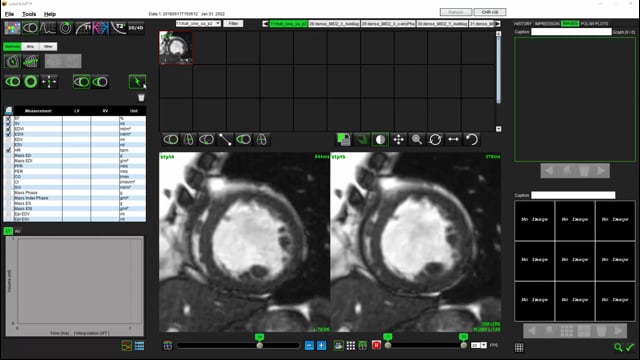Check the EDV measurement checkbox
This screenshot has width=640, height=360.
pyautogui.click(x=8, y=139)
